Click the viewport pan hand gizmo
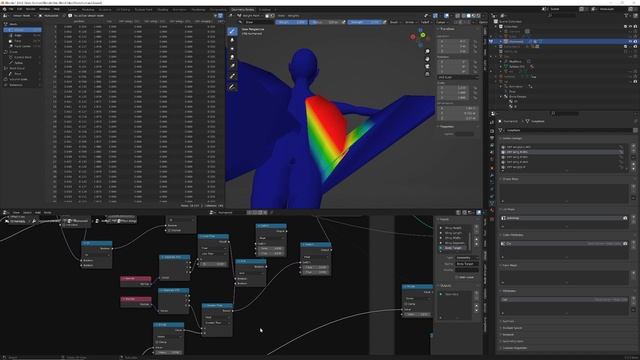 [427, 59]
